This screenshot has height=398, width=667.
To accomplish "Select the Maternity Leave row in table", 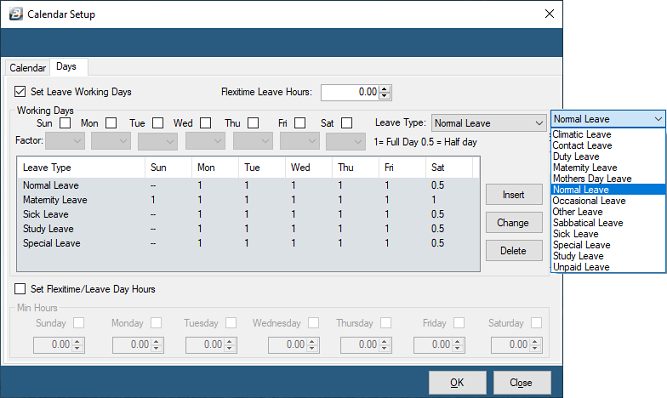I will [248, 200].
